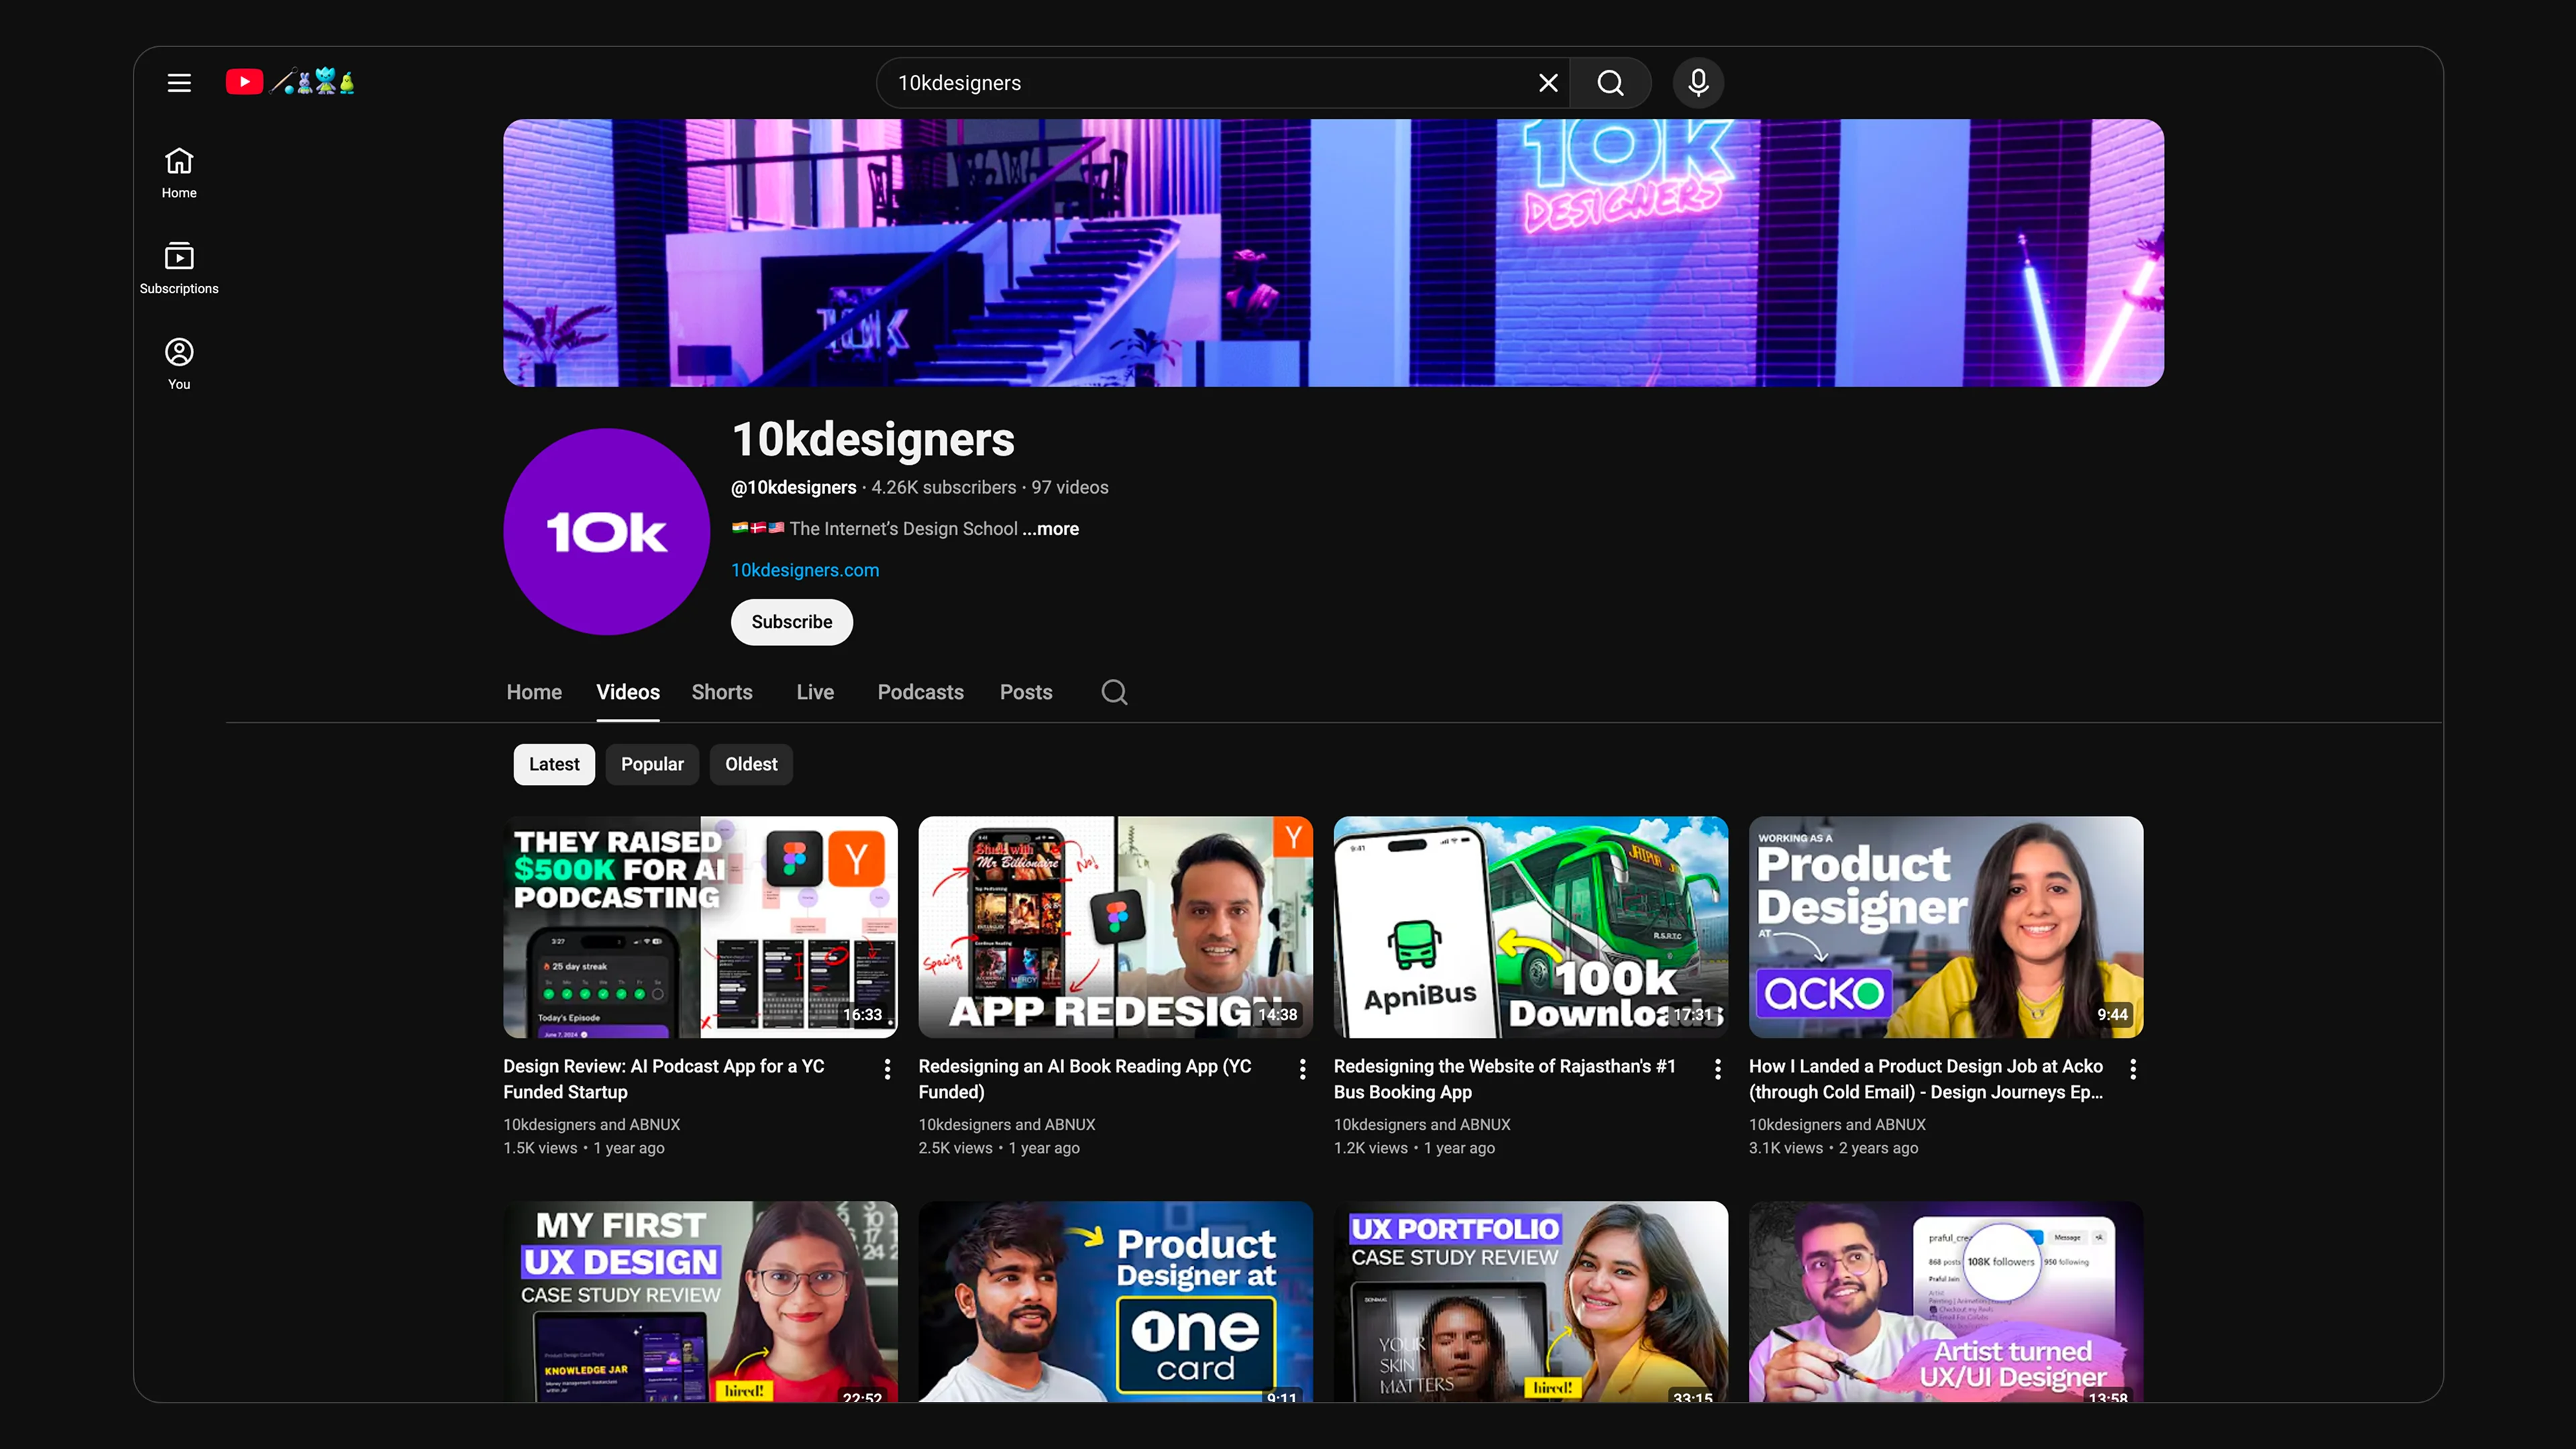This screenshot has width=2576, height=1449.
Task: Sort videos by Oldest
Action: (x=751, y=764)
